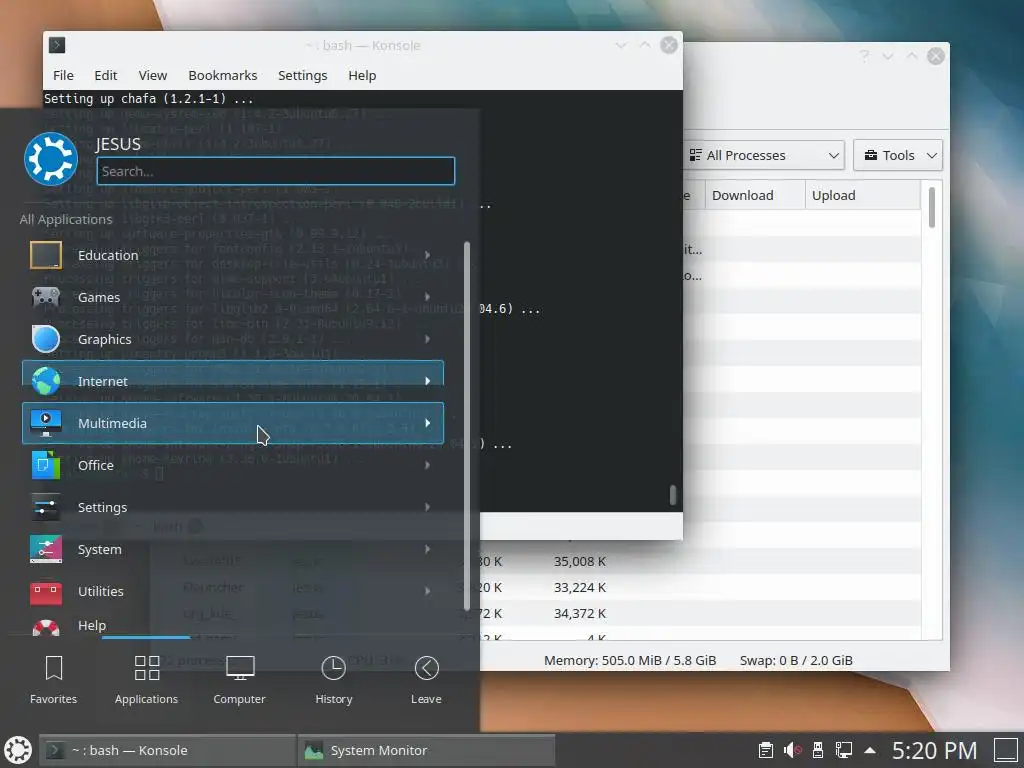Viewport: 1024px width, 768px height.
Task: Expand the Multimedia submenu arrow
Action: (428, 423)
